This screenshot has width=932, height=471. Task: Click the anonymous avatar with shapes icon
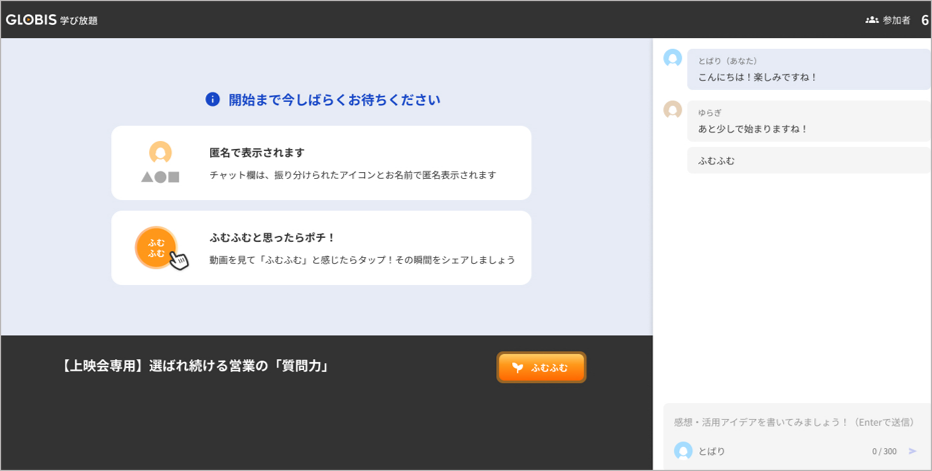click(x=160, y=162)
